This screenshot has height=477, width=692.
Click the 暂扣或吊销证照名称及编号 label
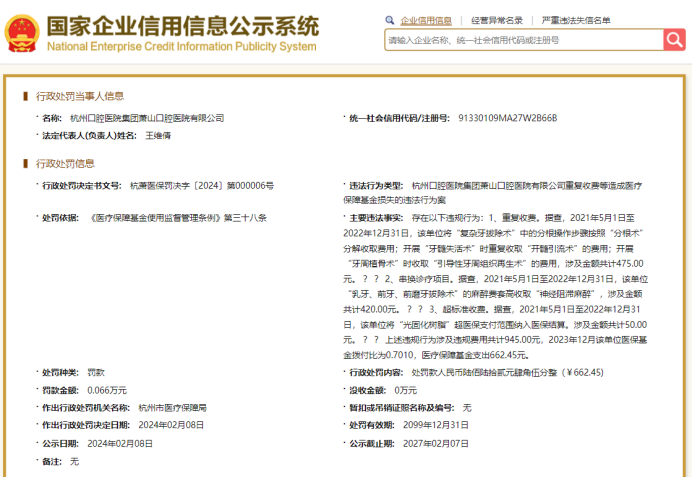coord(402,408)
